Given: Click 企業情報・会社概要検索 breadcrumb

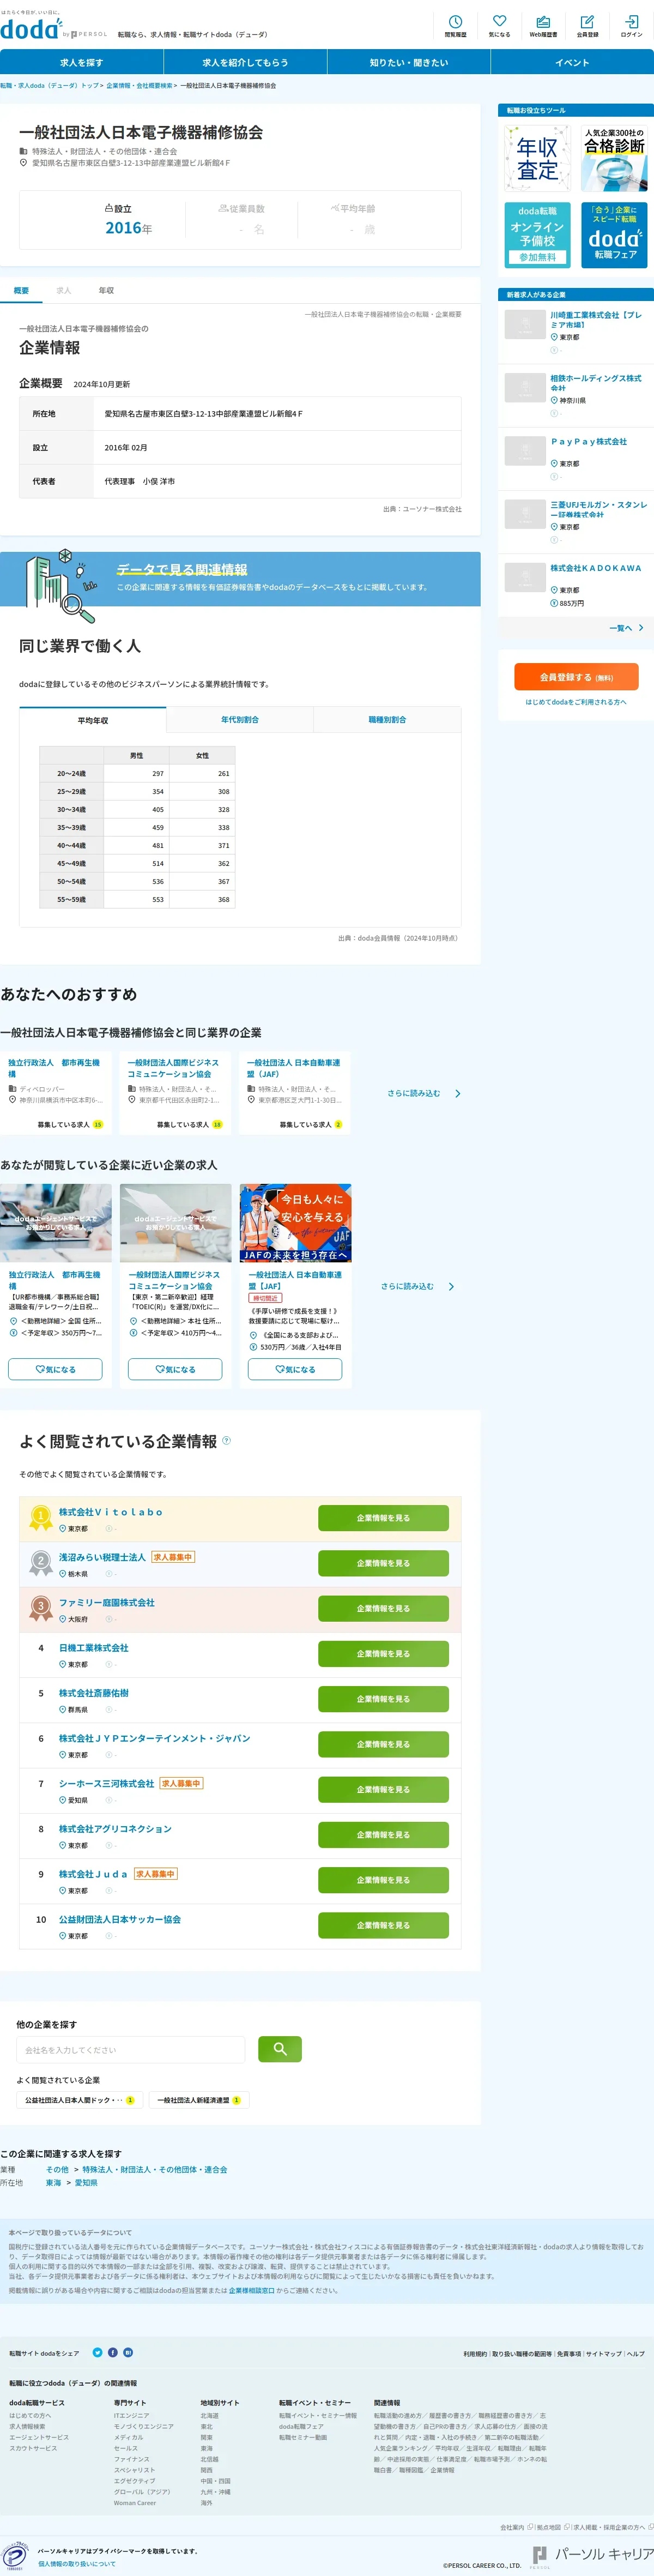Looking at the screenshot, I should [139, 86].
